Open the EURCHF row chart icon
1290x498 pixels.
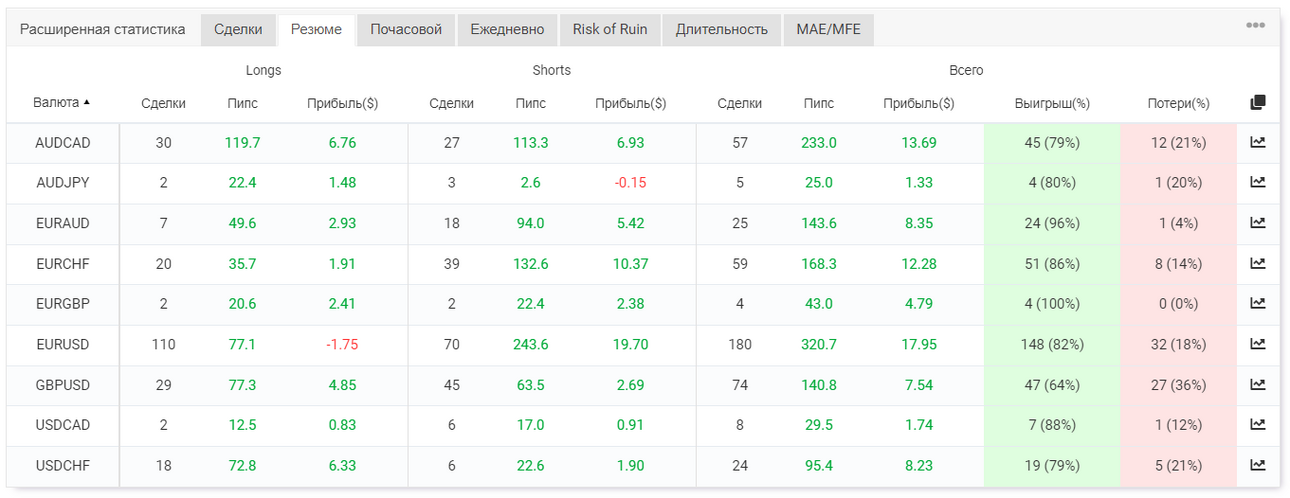pyautogui.click(x=1257, y=264)
